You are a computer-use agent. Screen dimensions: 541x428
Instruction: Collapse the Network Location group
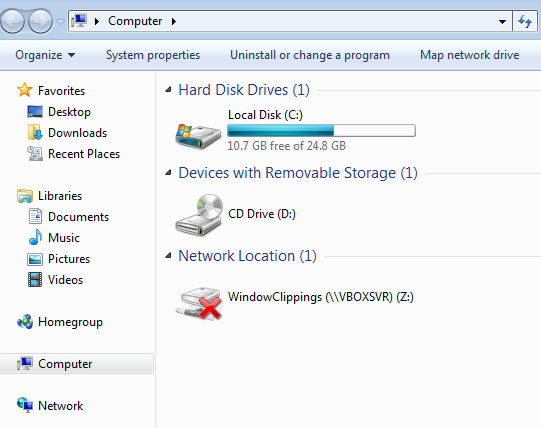pos(168,256)
